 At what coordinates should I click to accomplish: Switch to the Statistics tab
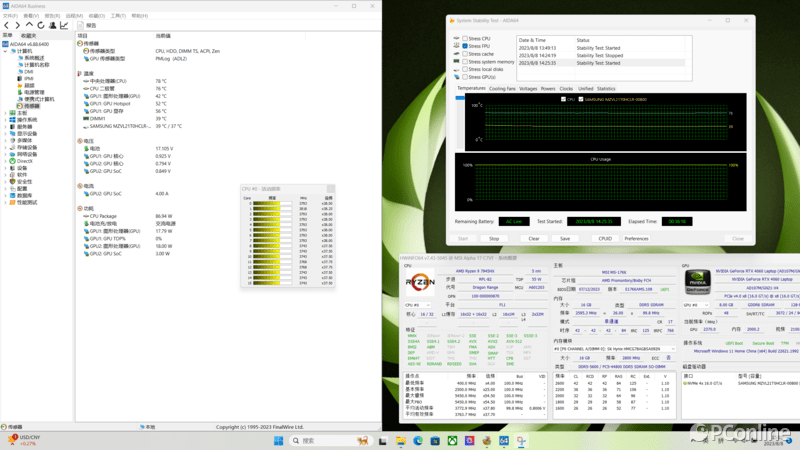[606, 89]
